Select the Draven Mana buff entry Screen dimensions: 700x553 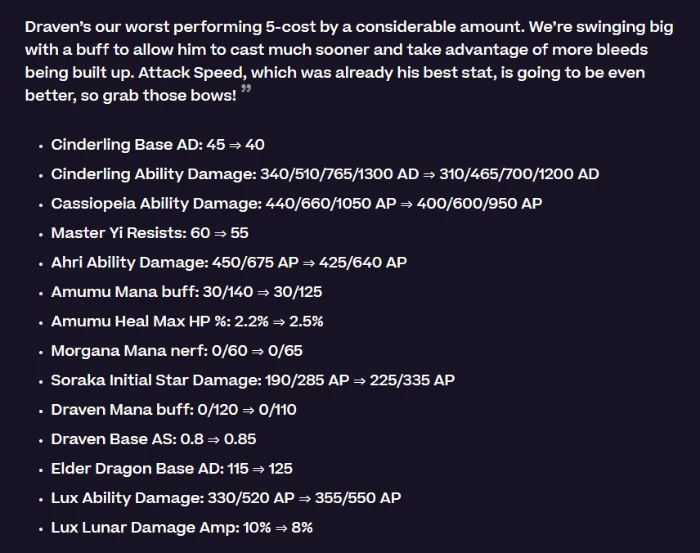(x=174, y=410)
